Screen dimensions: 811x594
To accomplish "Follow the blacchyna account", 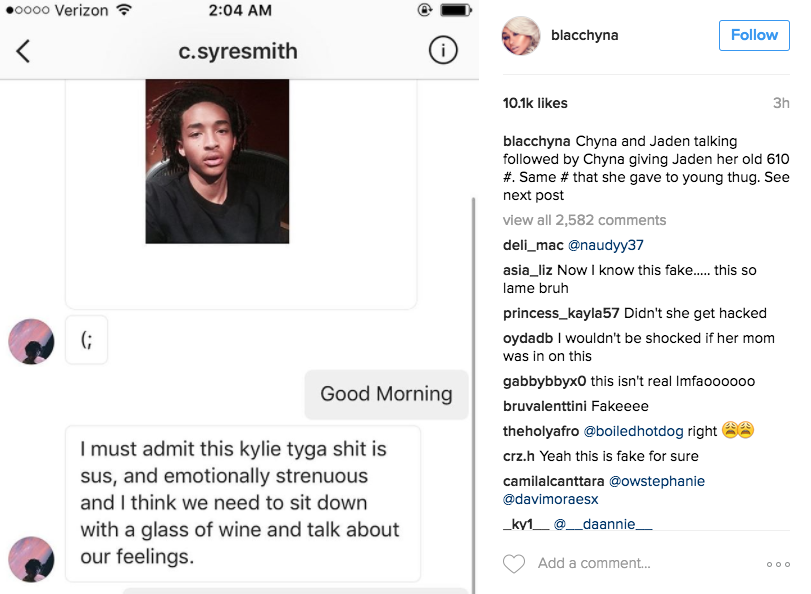I will click(754, 35).
